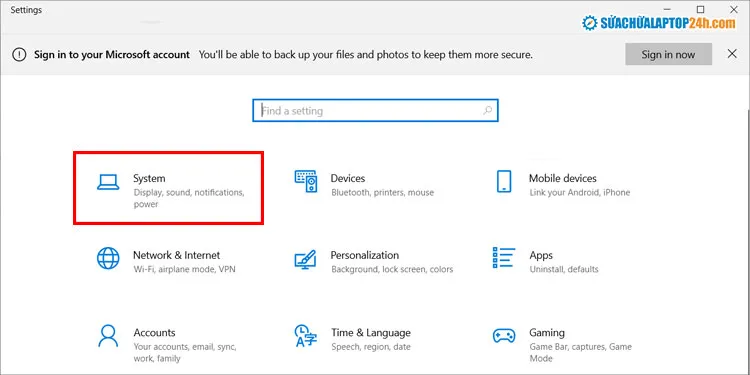The height and width of the screenshot is (375, 750).
Task: Click 'Game Bar, captures, Game Mode' description
Action: coord(580,353)
